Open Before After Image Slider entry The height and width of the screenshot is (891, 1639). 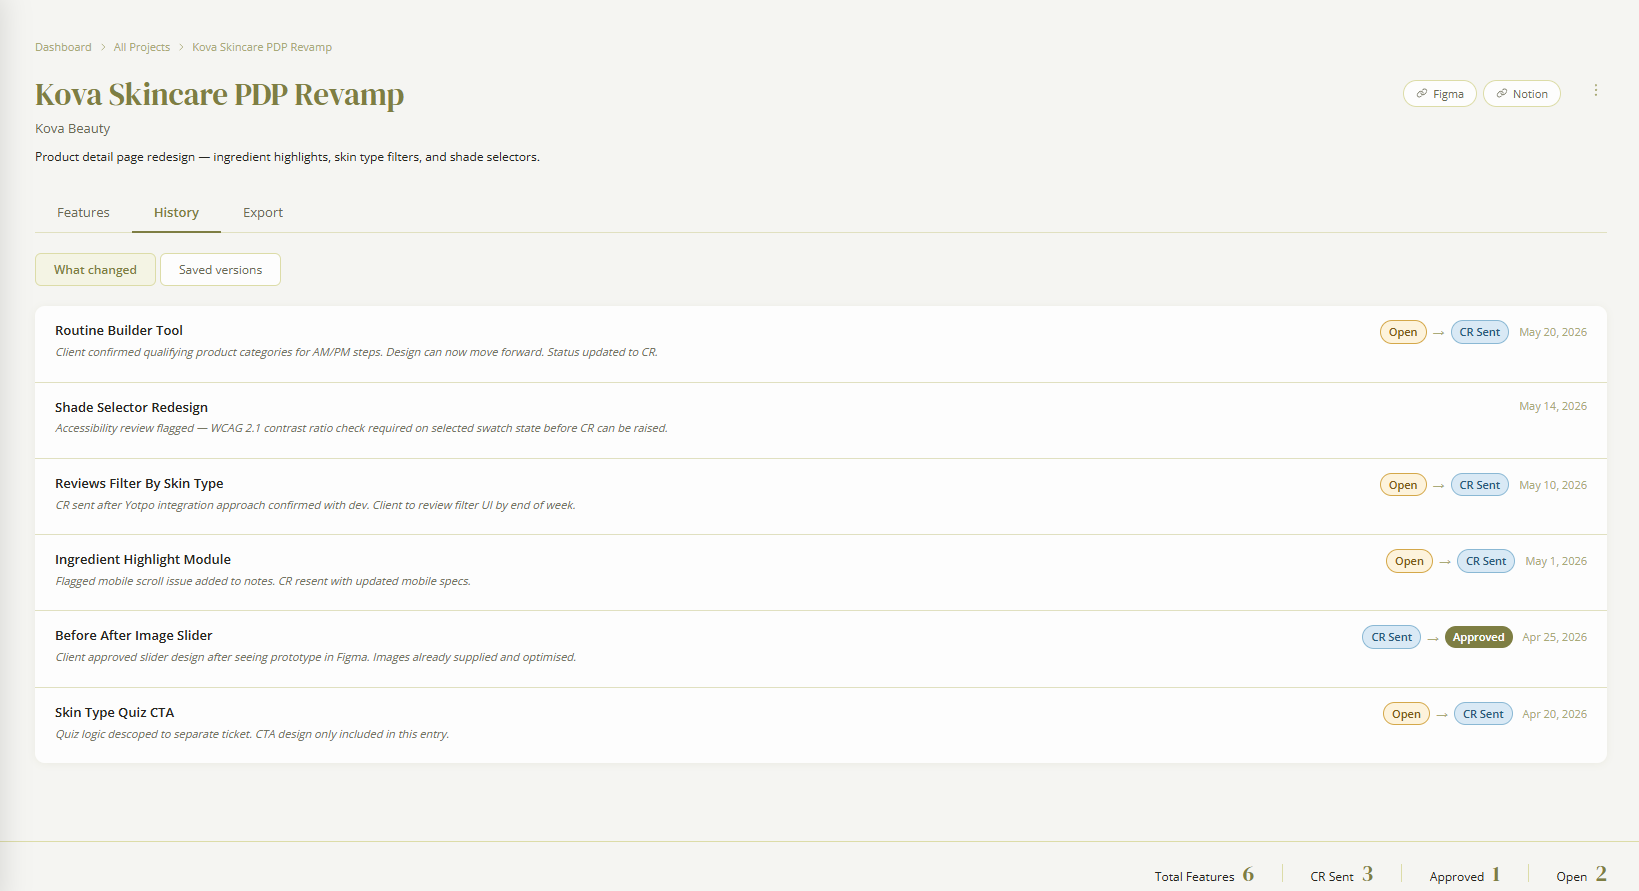pyautogui.click(x=820, y=649)
